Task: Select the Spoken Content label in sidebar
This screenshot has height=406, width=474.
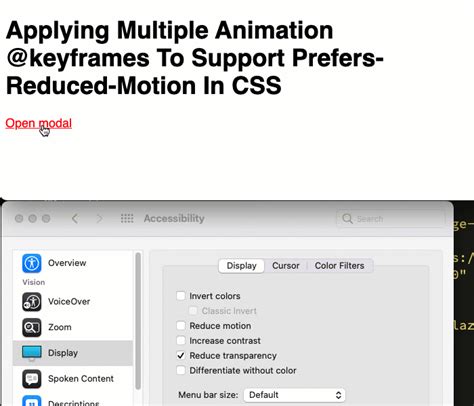Action: 81,379
